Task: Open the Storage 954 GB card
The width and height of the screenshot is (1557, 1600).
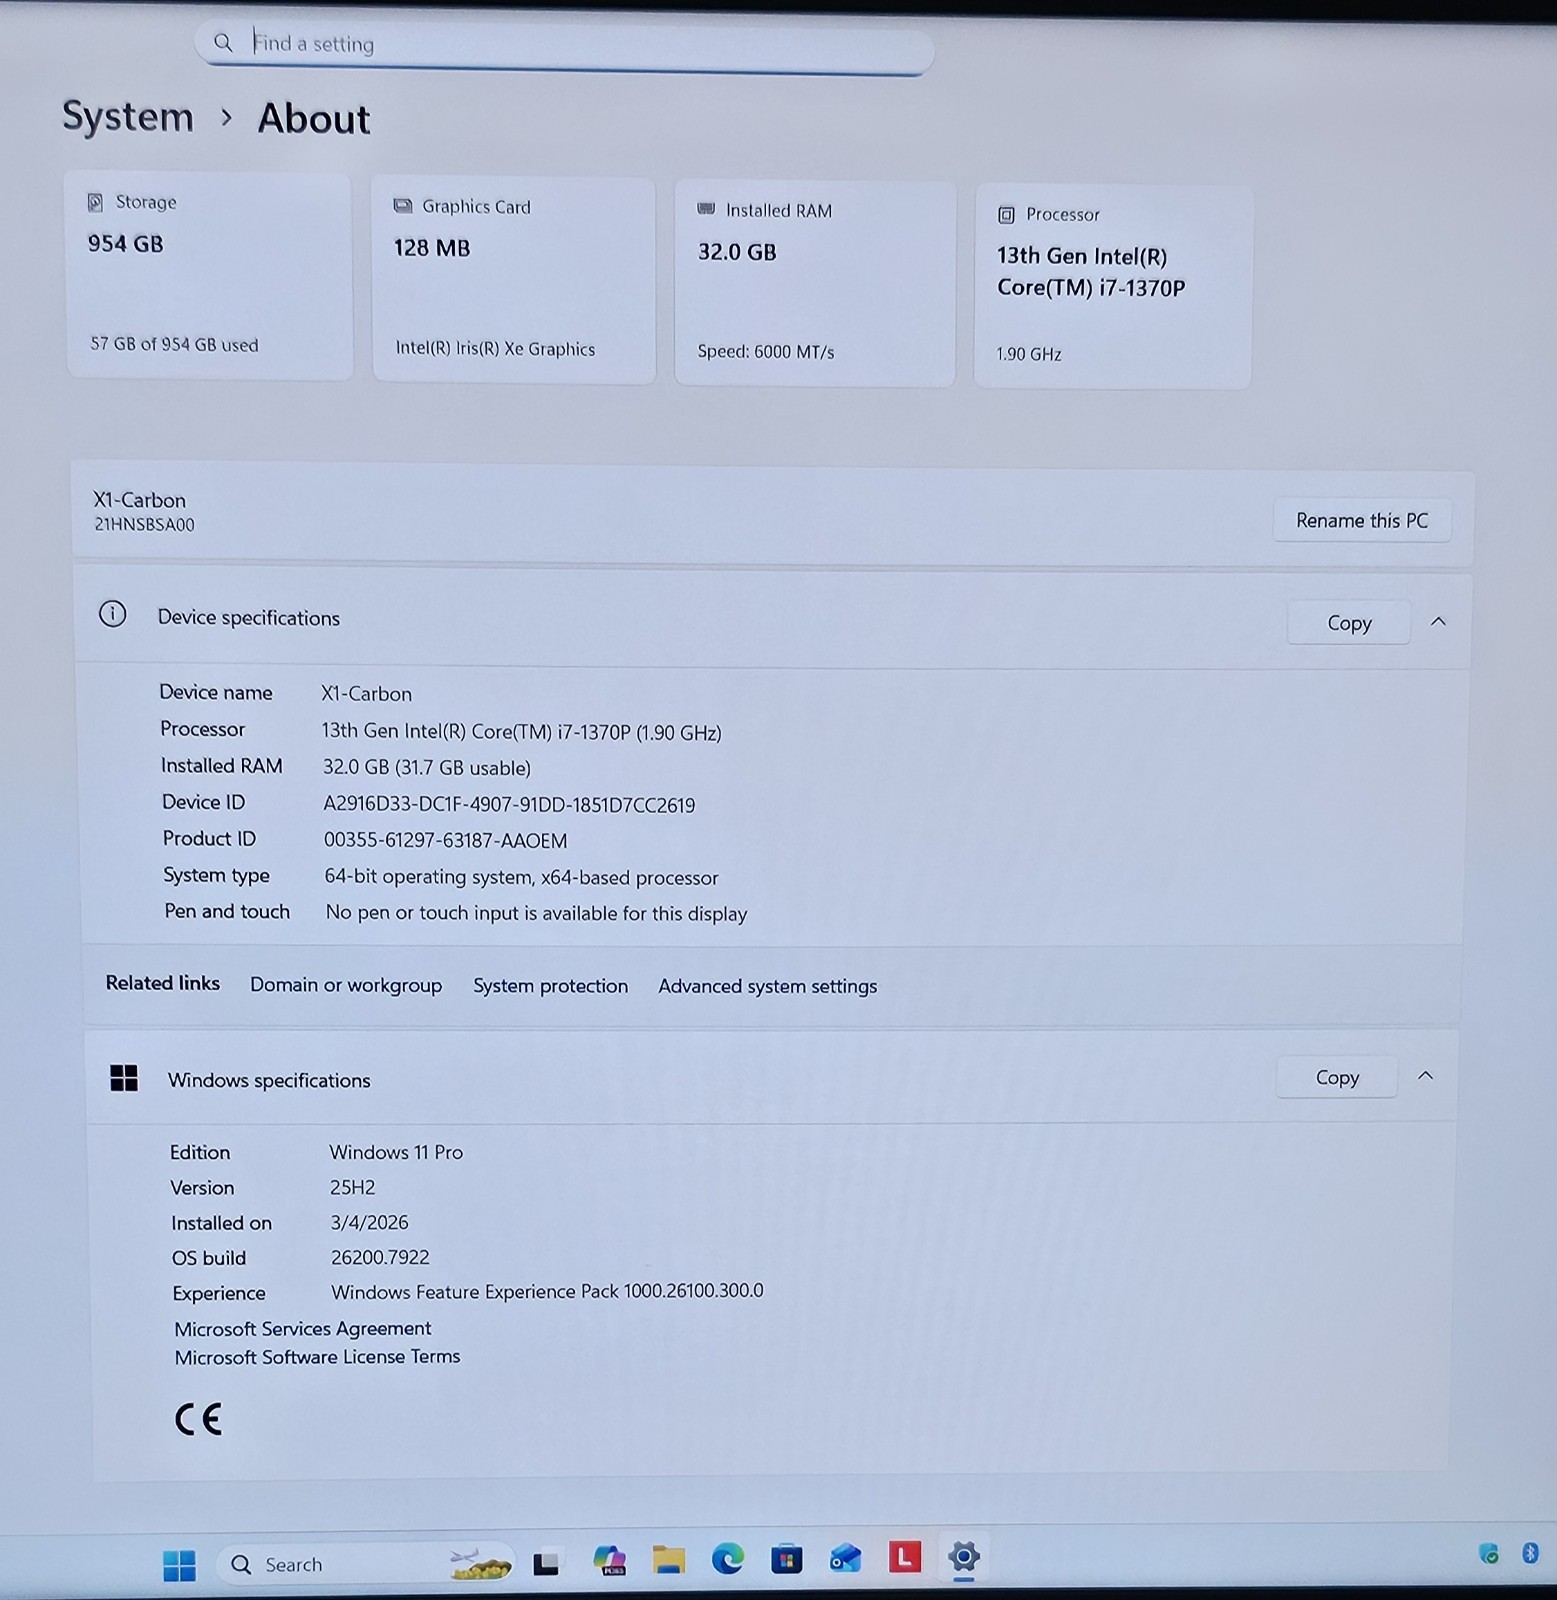Action: 209,274
